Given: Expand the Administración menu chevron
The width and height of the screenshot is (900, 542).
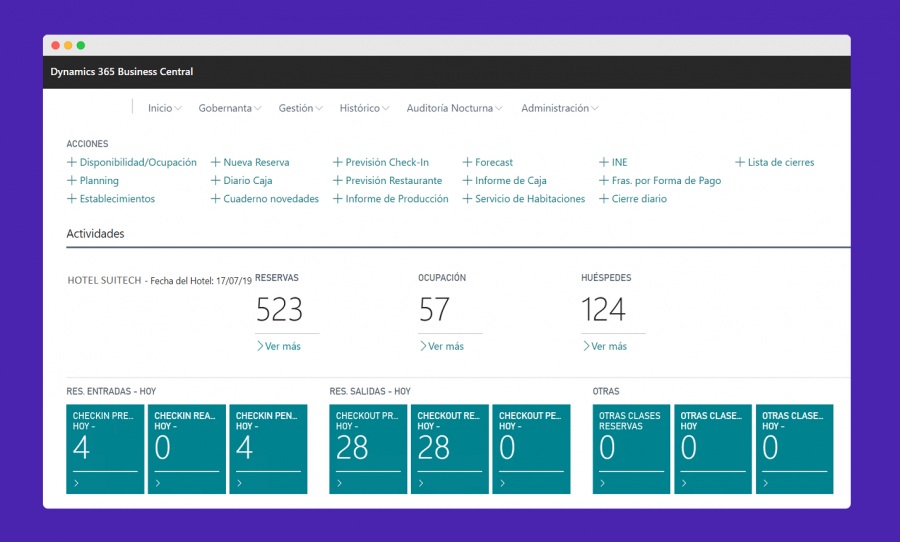Looking at the screenshot, I should pyautogui.click(x=595, y=109).
